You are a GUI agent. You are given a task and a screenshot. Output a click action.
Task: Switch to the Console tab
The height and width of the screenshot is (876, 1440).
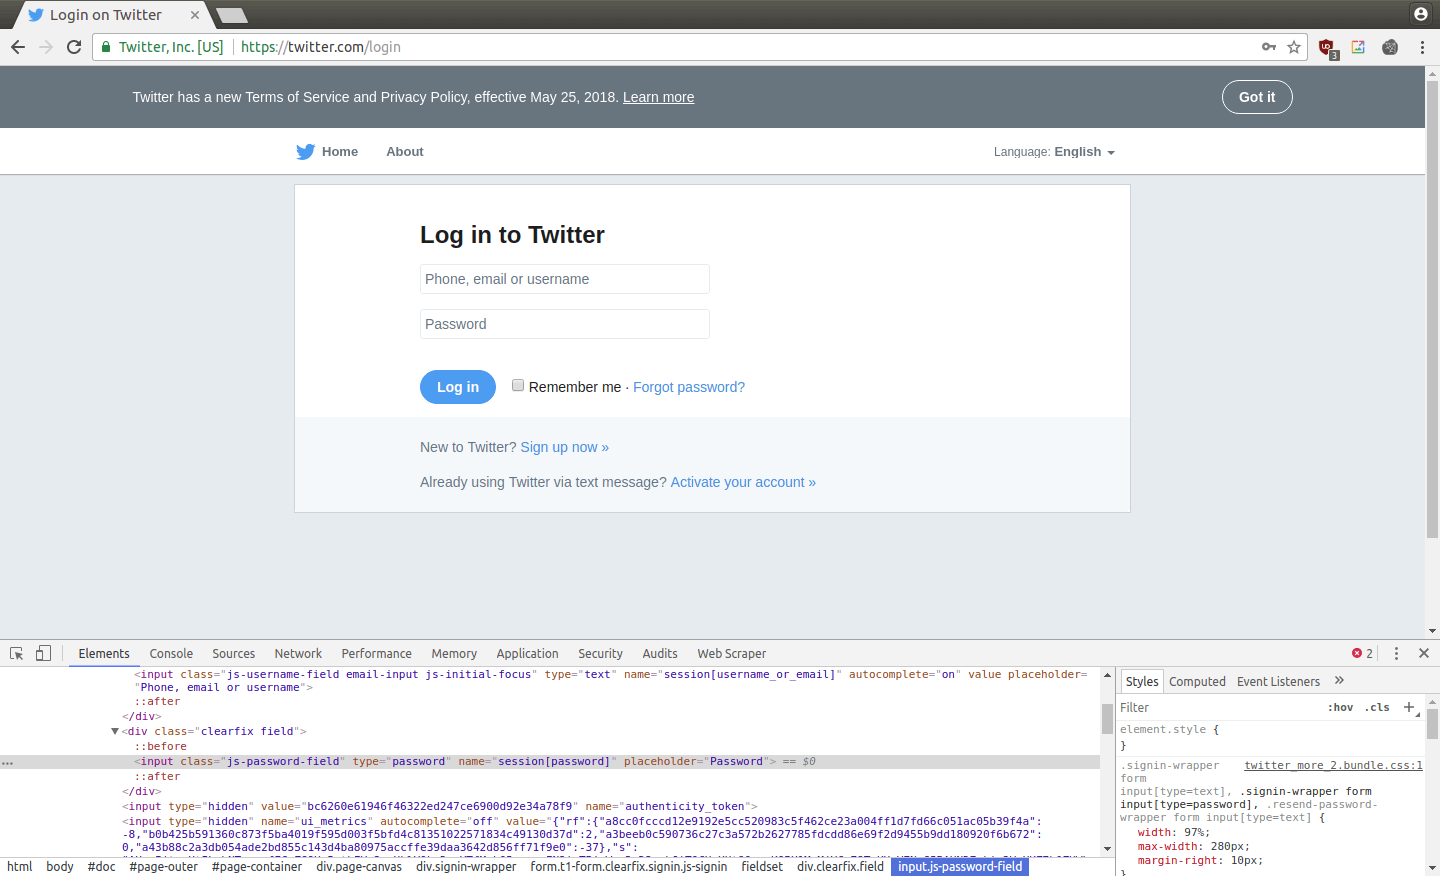coord(171,653)
